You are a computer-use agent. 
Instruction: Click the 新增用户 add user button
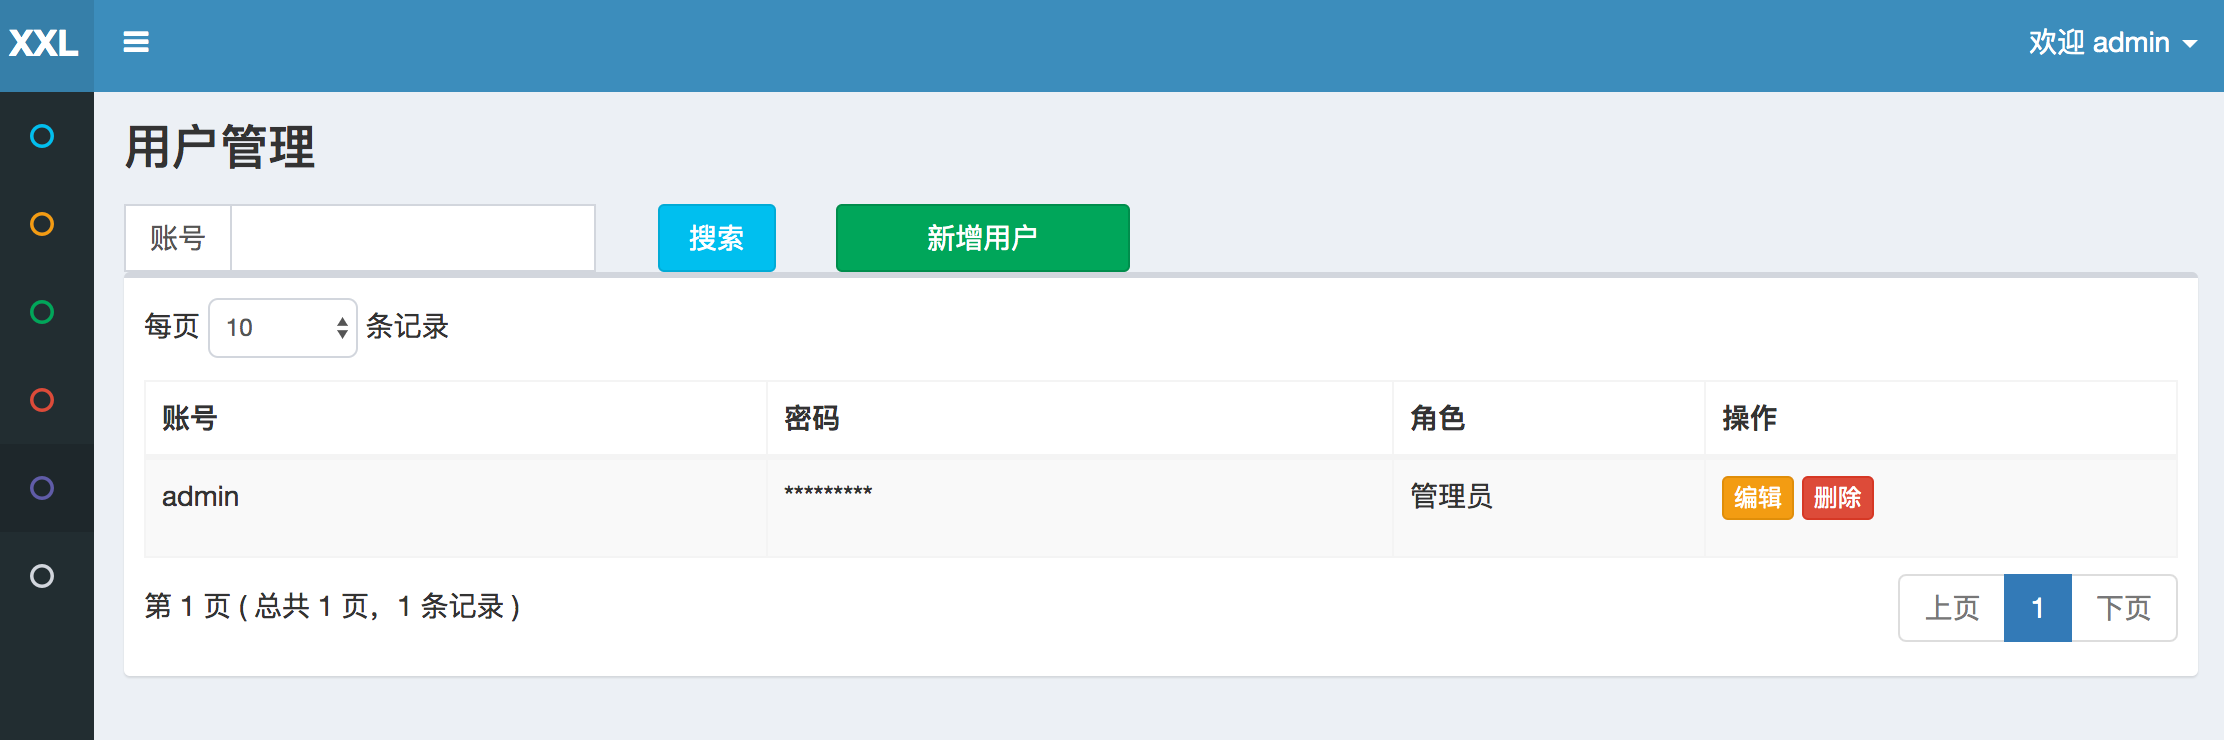click(982, 238)
